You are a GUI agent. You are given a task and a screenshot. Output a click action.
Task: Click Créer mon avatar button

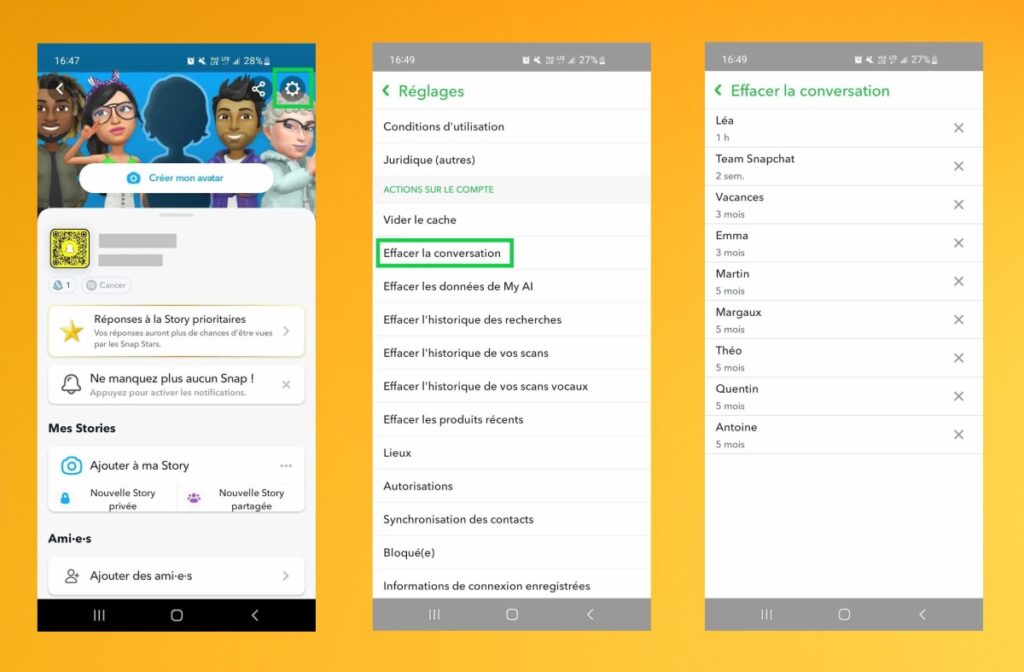[176, 178]
